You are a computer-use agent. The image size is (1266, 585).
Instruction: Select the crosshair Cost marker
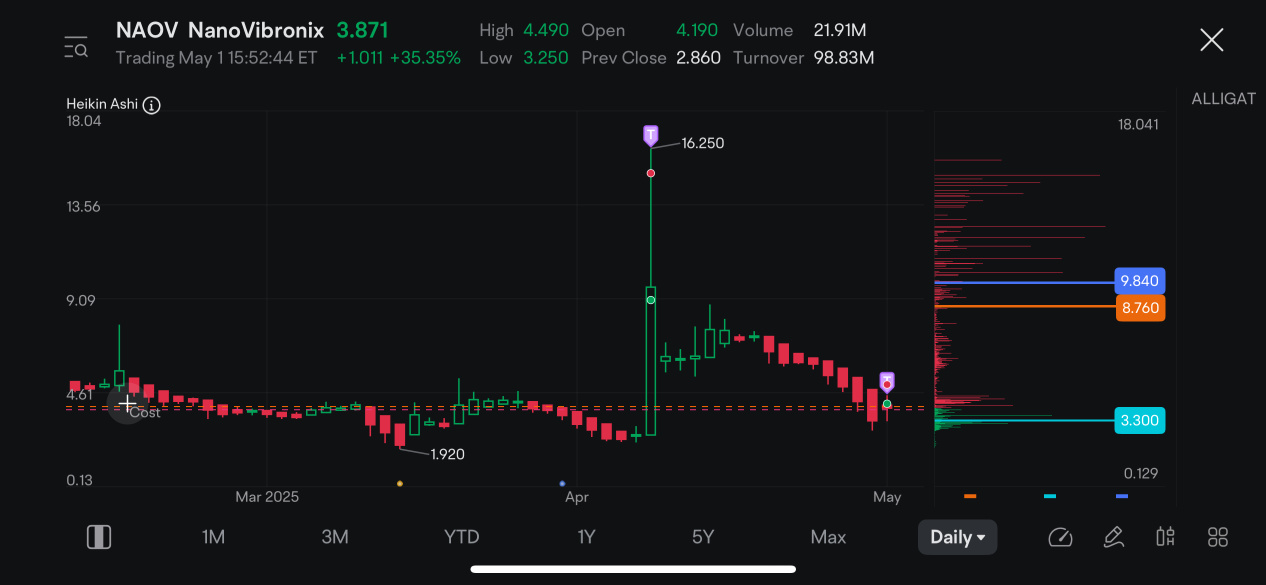pyautogui.click(x=127, y=404)
